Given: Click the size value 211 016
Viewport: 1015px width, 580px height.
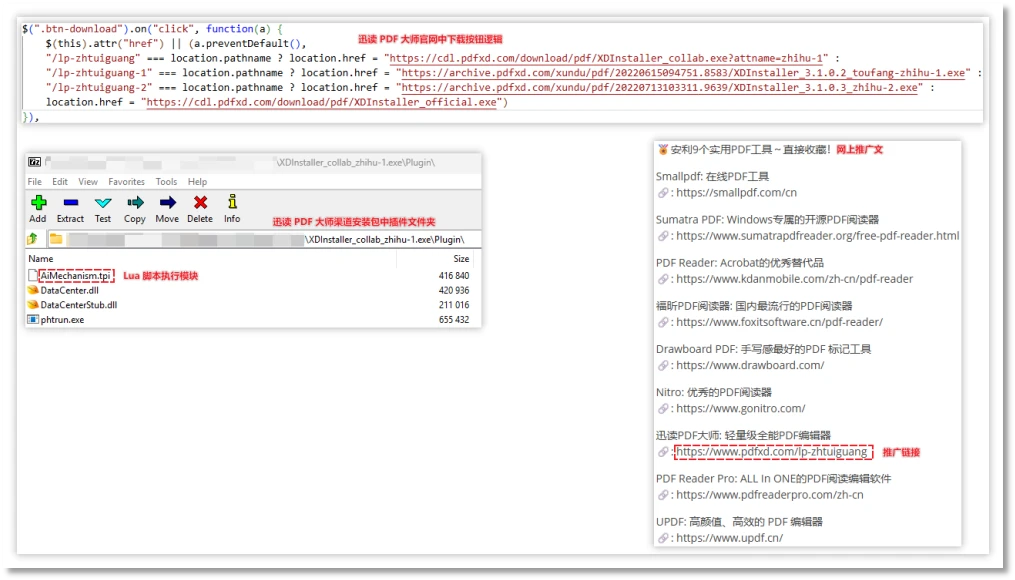Looking at the screenshot, I should (454, 304).
